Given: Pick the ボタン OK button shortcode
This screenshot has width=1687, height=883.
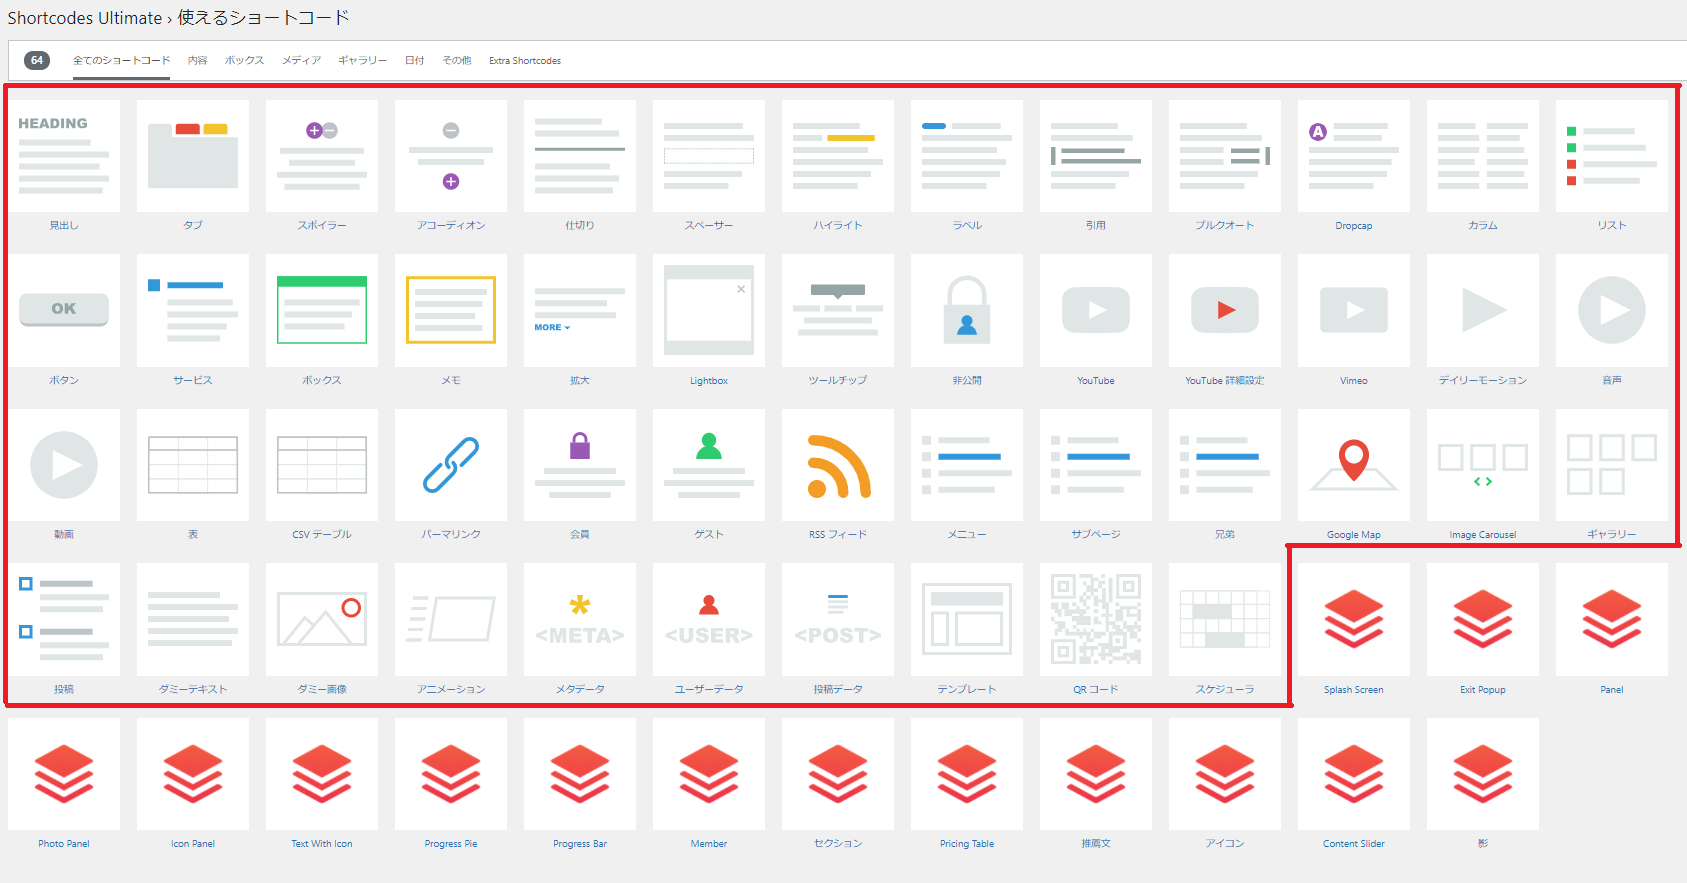Looking at the screenshot, I should click(64, 310).
